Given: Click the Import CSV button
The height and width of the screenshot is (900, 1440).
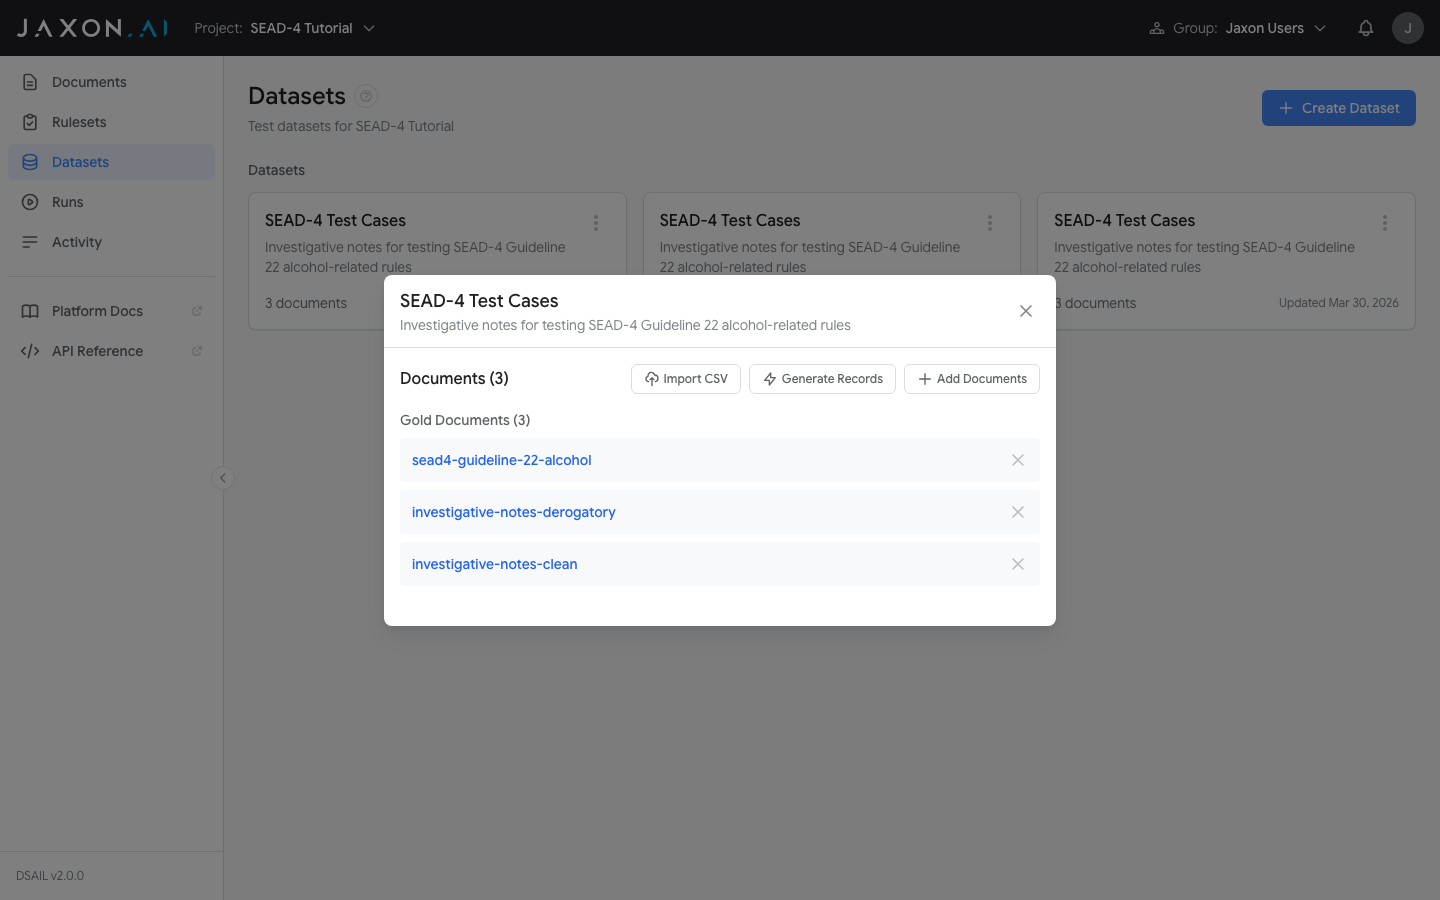Looking at the screenshot, I should pos(685,379).
